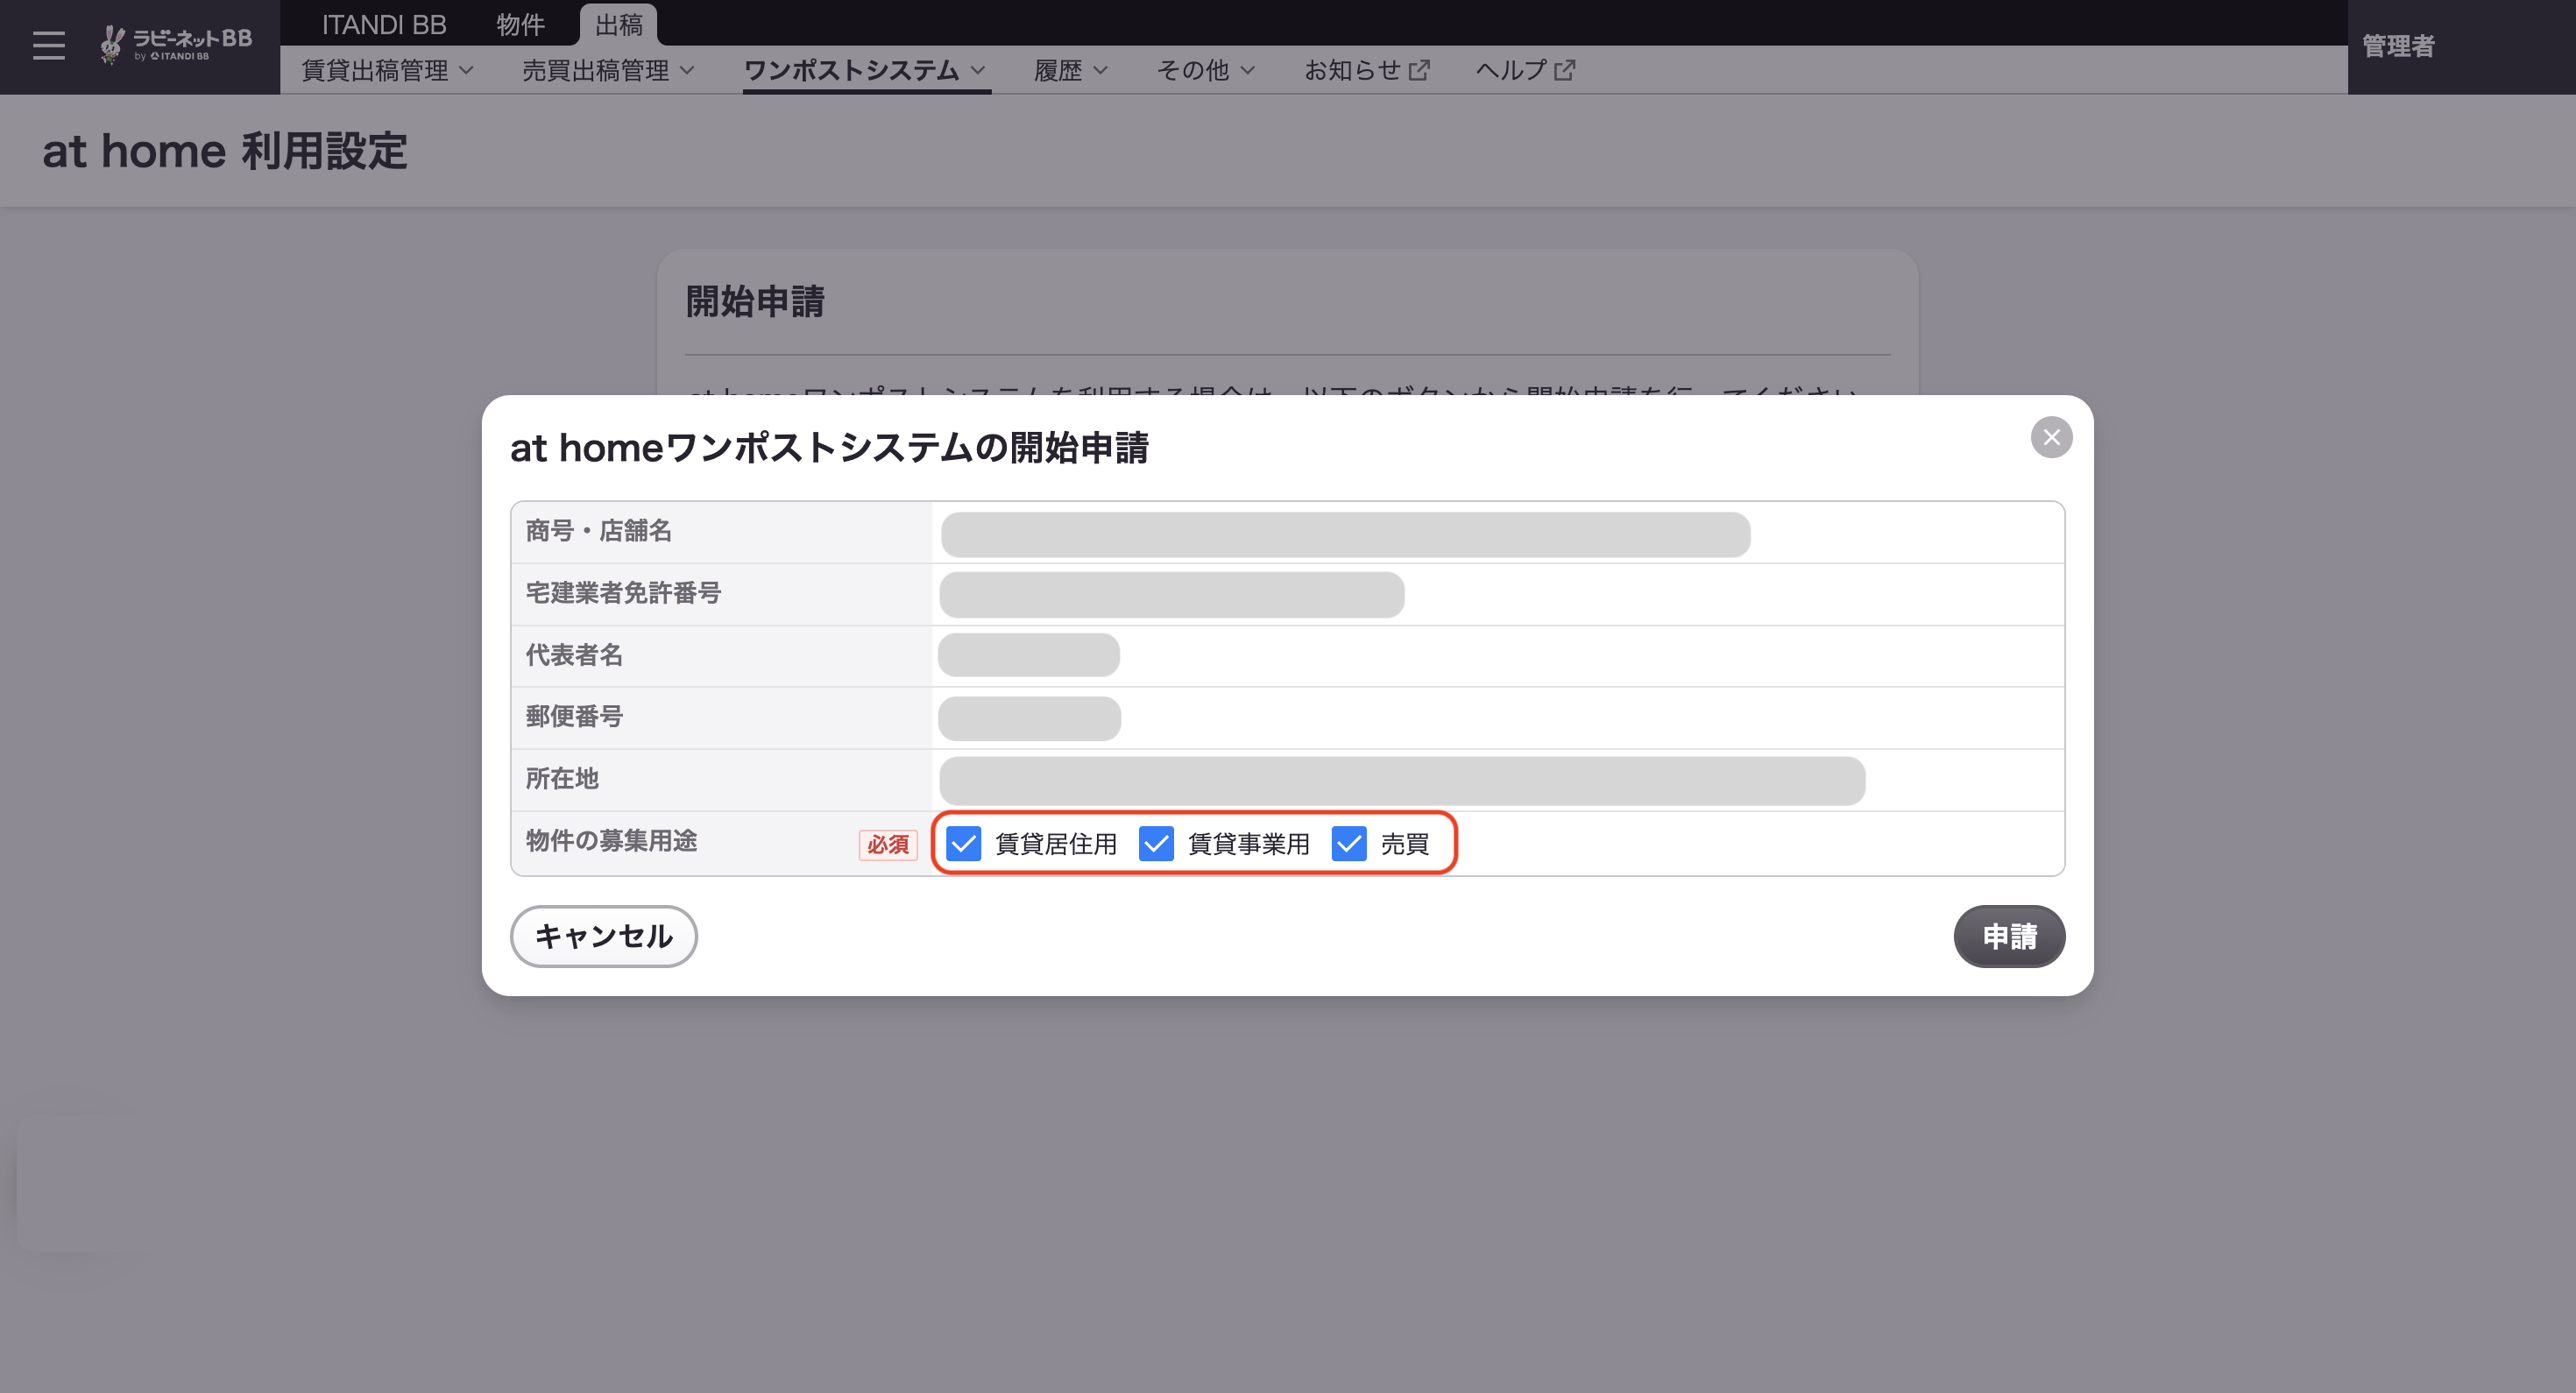Open the お知らせ external link
2576x1393 pixels.
(1367, 70)
